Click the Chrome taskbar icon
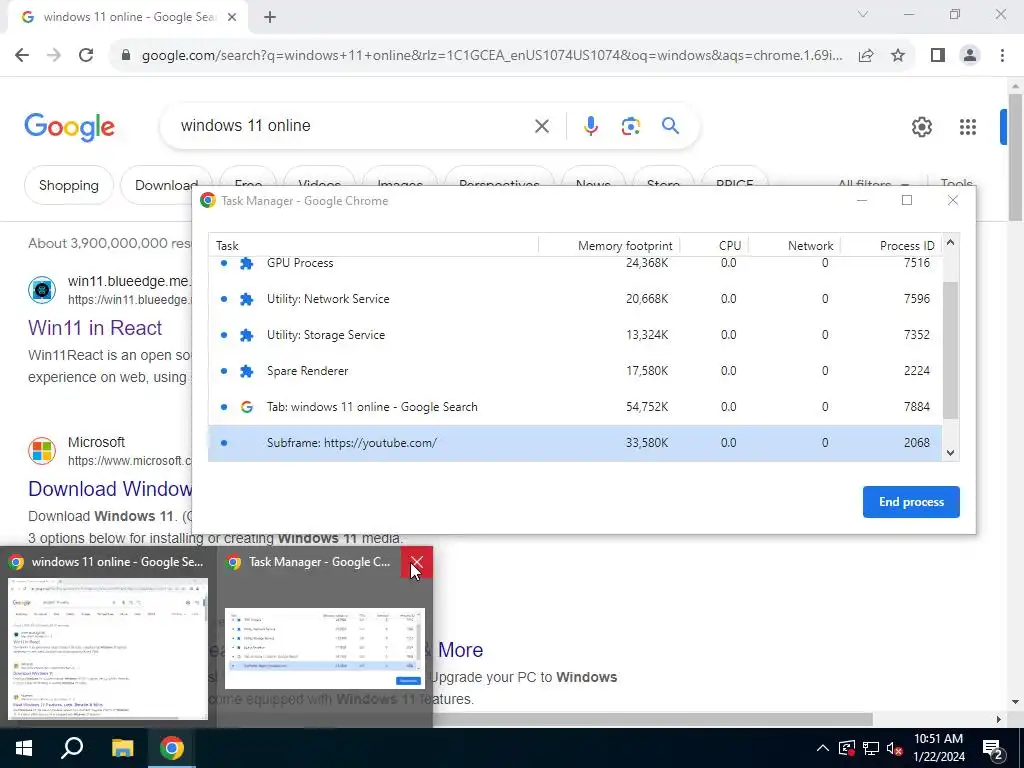The image size is (1024, 768). point(172,748)
